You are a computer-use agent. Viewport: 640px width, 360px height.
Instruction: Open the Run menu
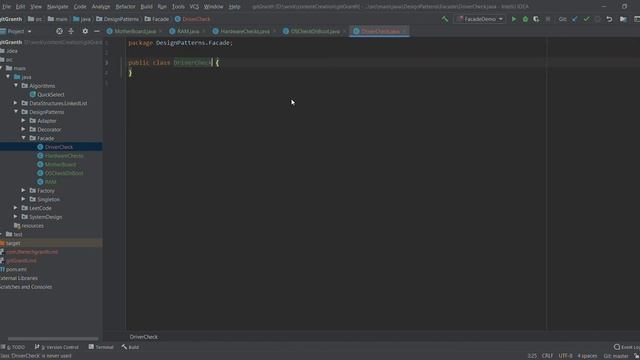click(162, 7)
